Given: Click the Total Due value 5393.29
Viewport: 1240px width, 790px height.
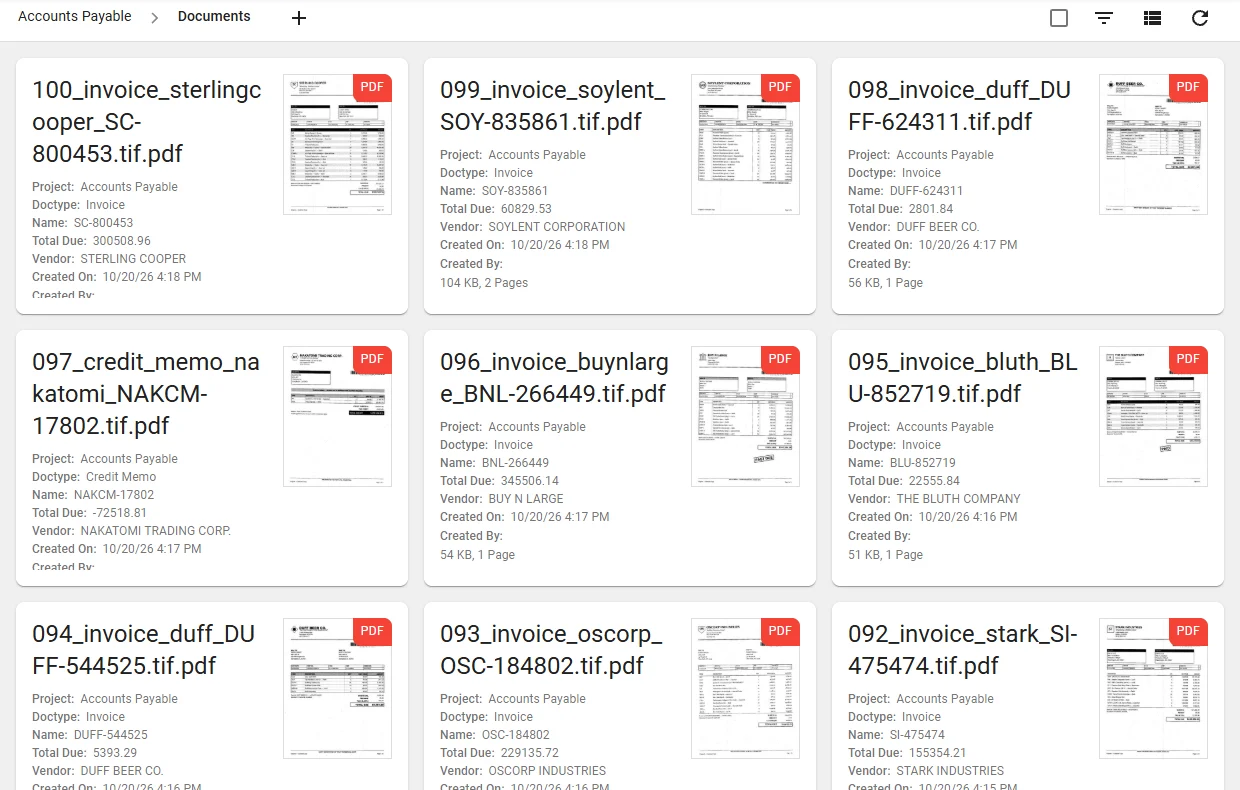Looking at the screenshot, I should (x=114, y=753).
